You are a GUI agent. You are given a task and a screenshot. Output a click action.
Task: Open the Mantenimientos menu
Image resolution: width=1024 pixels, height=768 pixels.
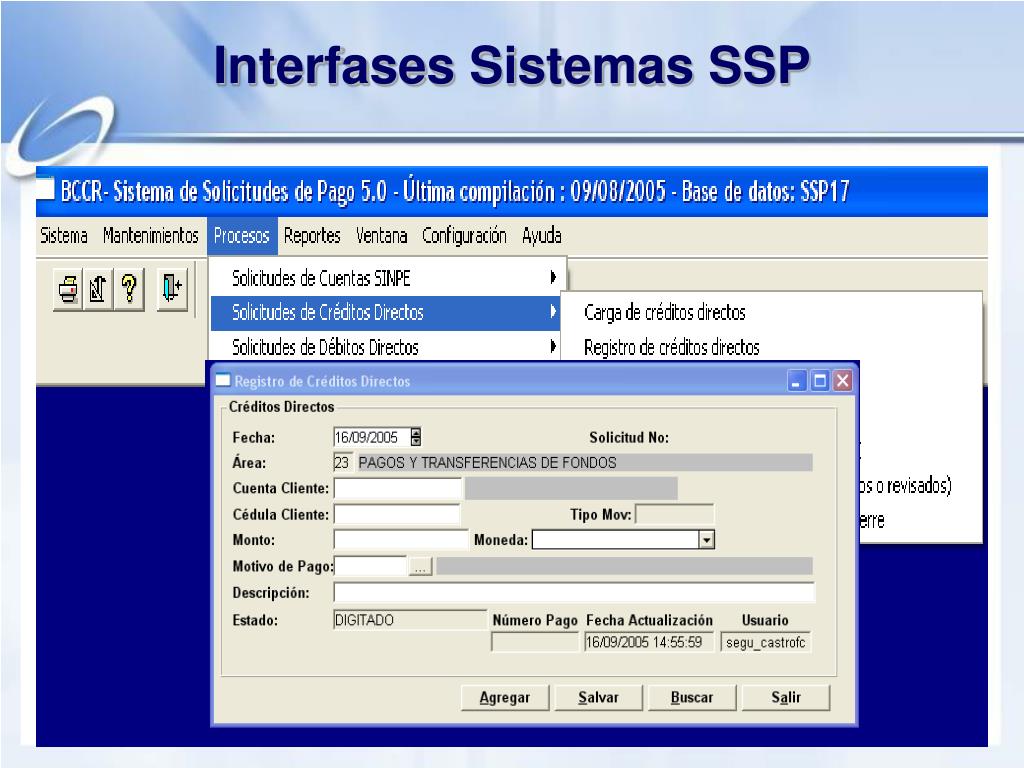click(x=151, y=235)
